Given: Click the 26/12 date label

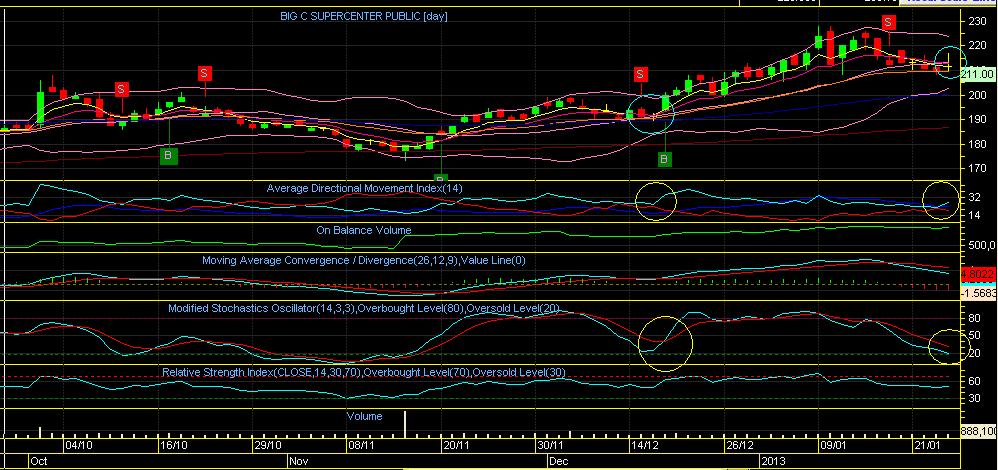Looking at the screenshot, I should [740, 445].
